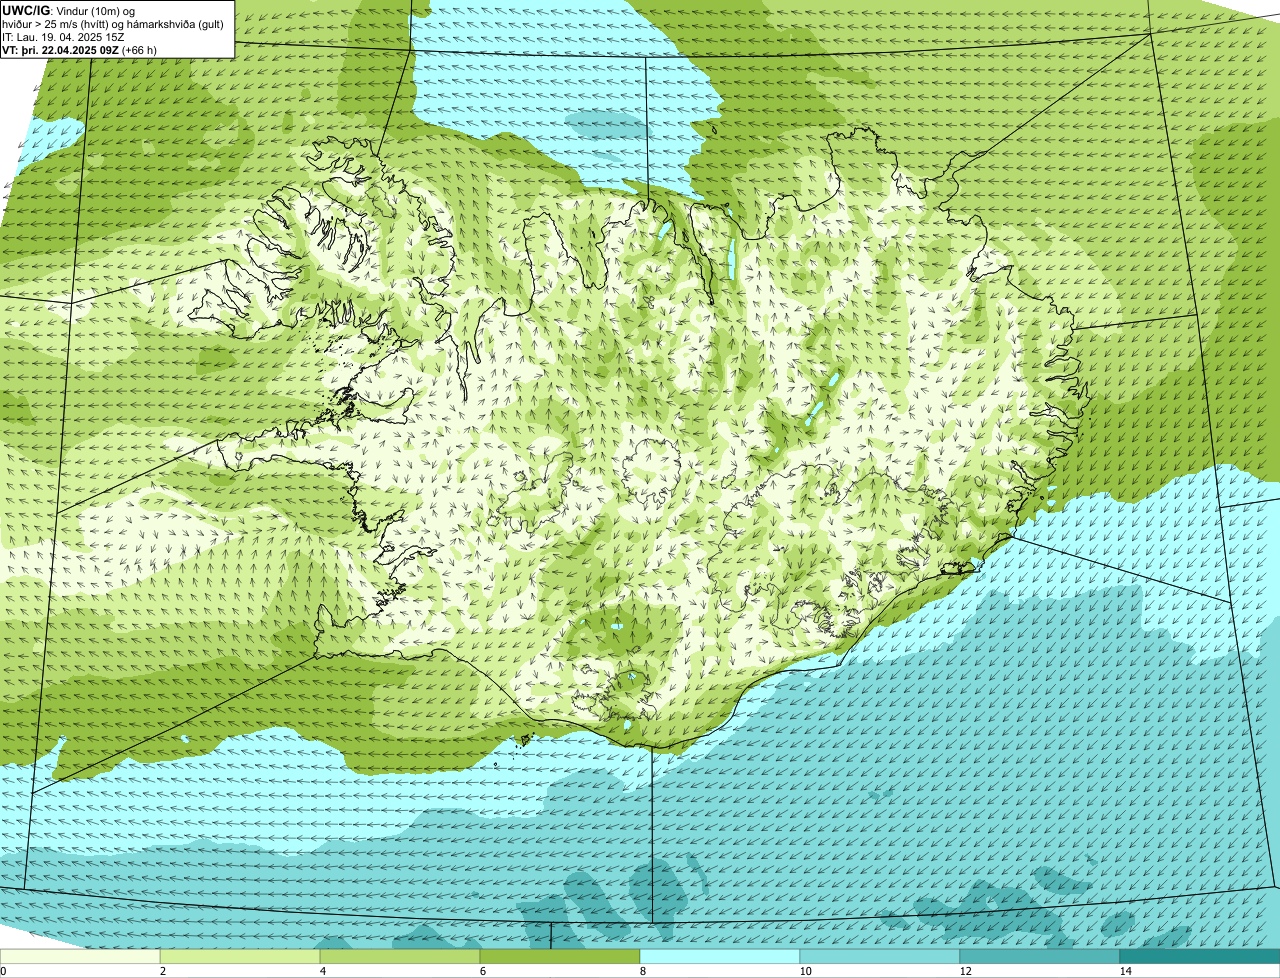1280x978 pixels.
Task: Click the "2" tick label on the color scale
Action: pyautogui.click(x=163, y=971)
